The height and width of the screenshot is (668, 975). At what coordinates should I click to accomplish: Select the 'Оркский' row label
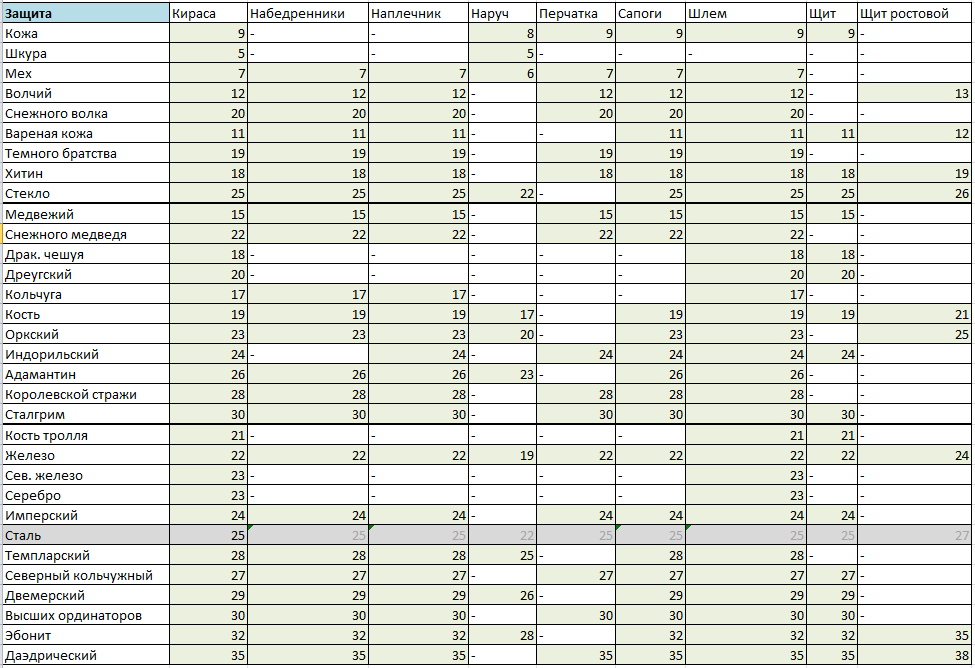[86, 334]
